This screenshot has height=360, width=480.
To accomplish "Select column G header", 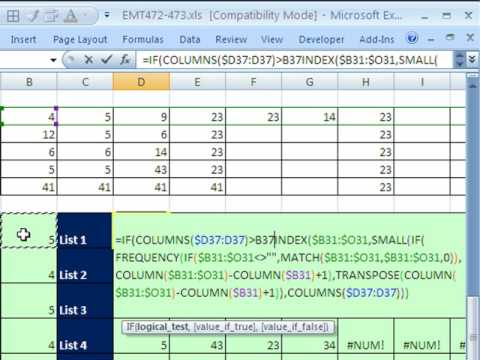I will 310,82.
